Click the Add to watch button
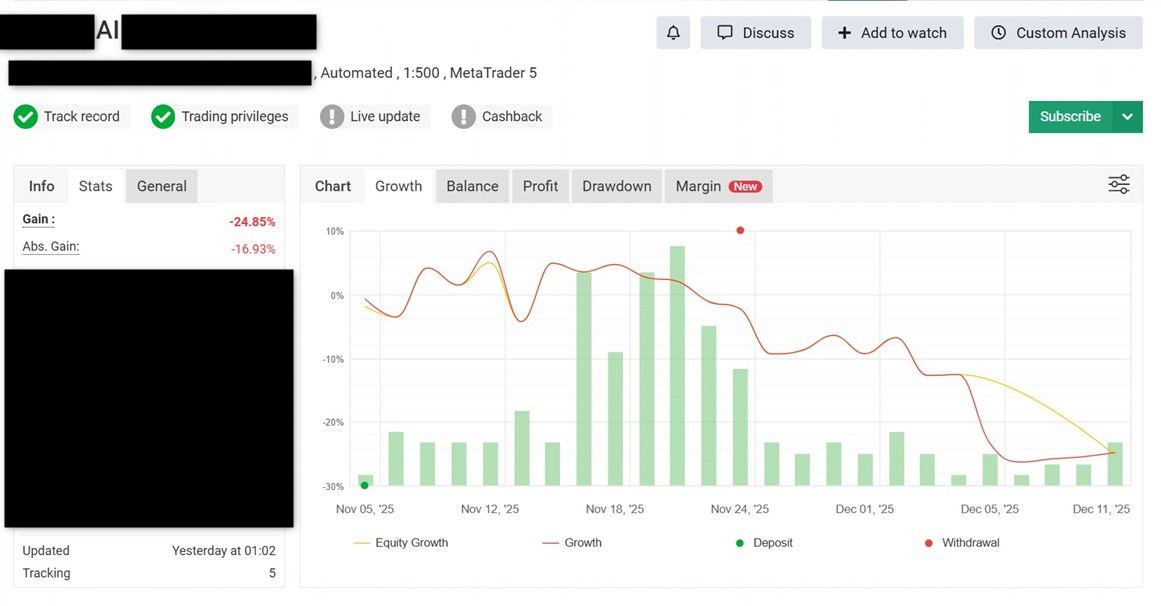 click(x=892, y=33)
